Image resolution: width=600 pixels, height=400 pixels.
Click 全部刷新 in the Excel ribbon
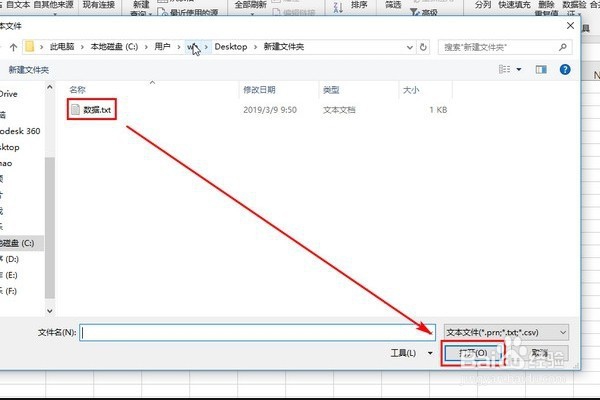click(250, 5)
